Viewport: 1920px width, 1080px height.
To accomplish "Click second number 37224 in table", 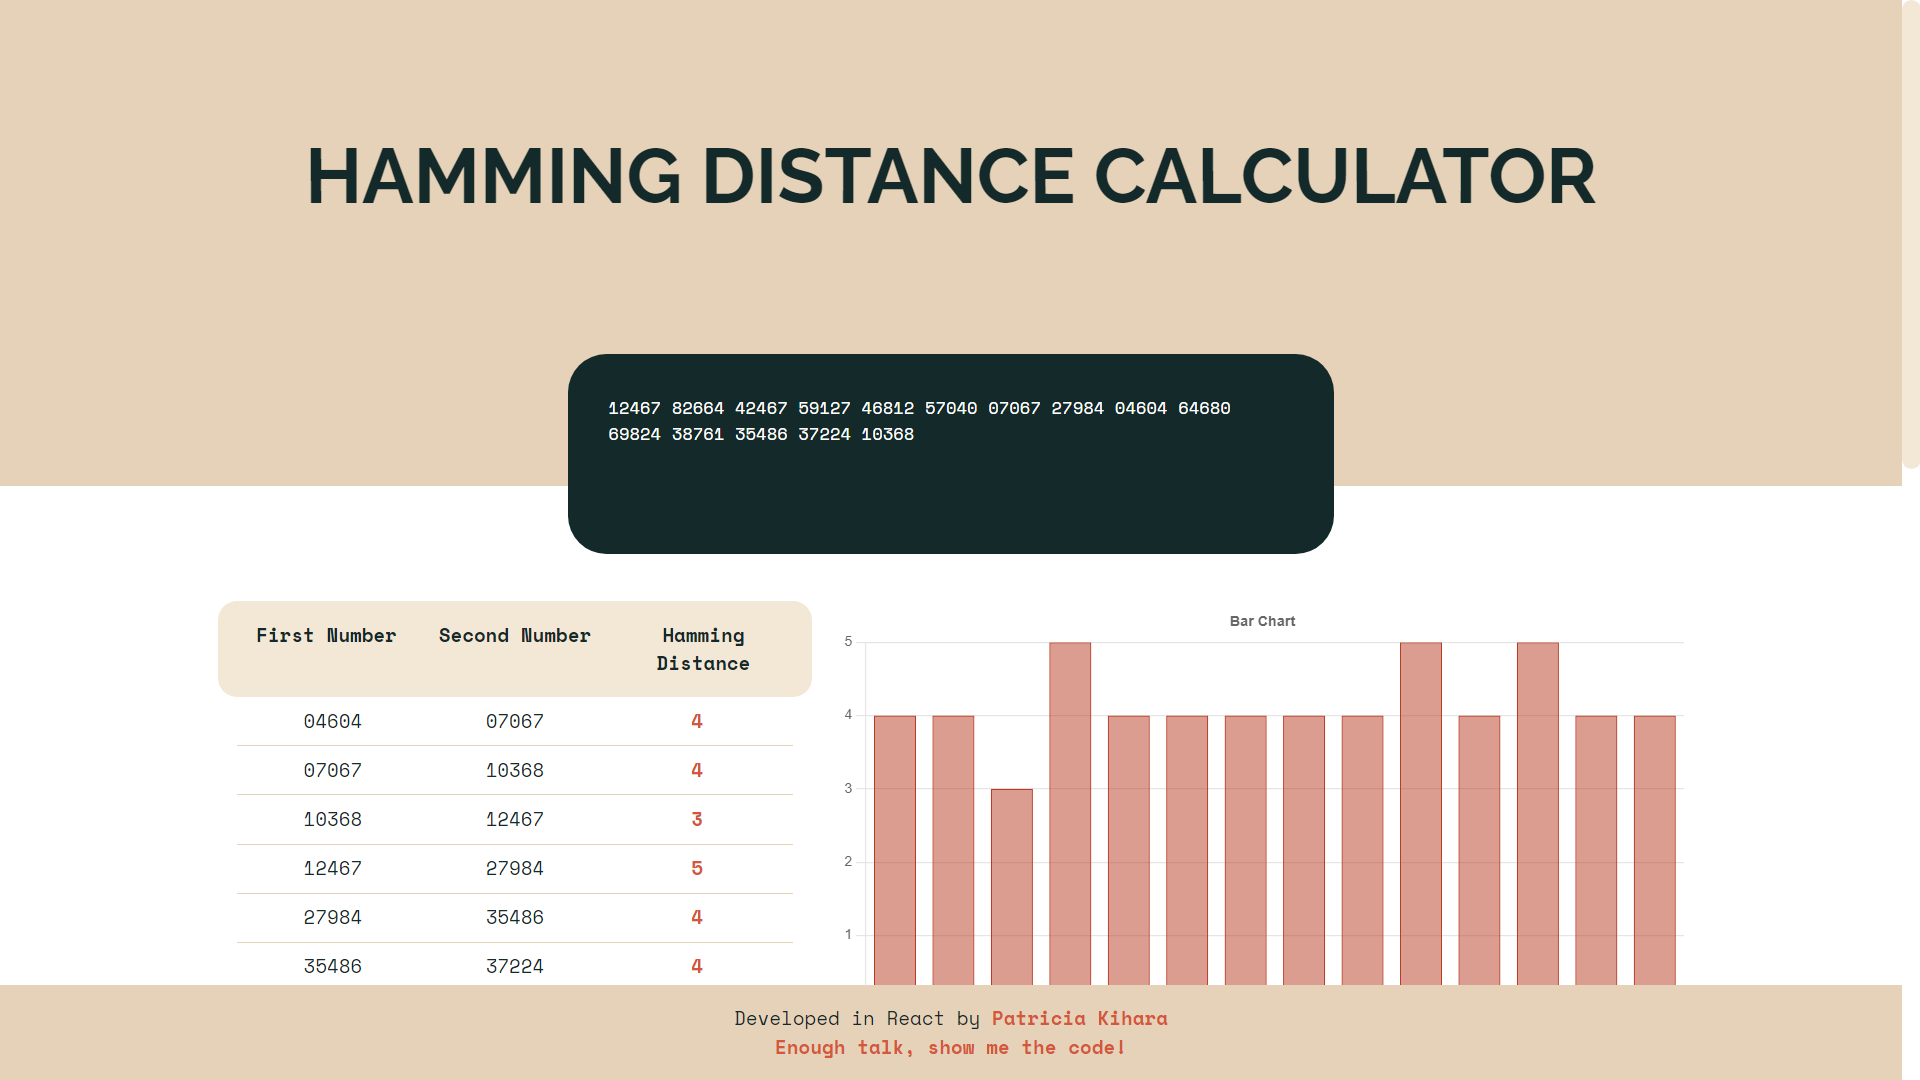I will click(514, 966).
